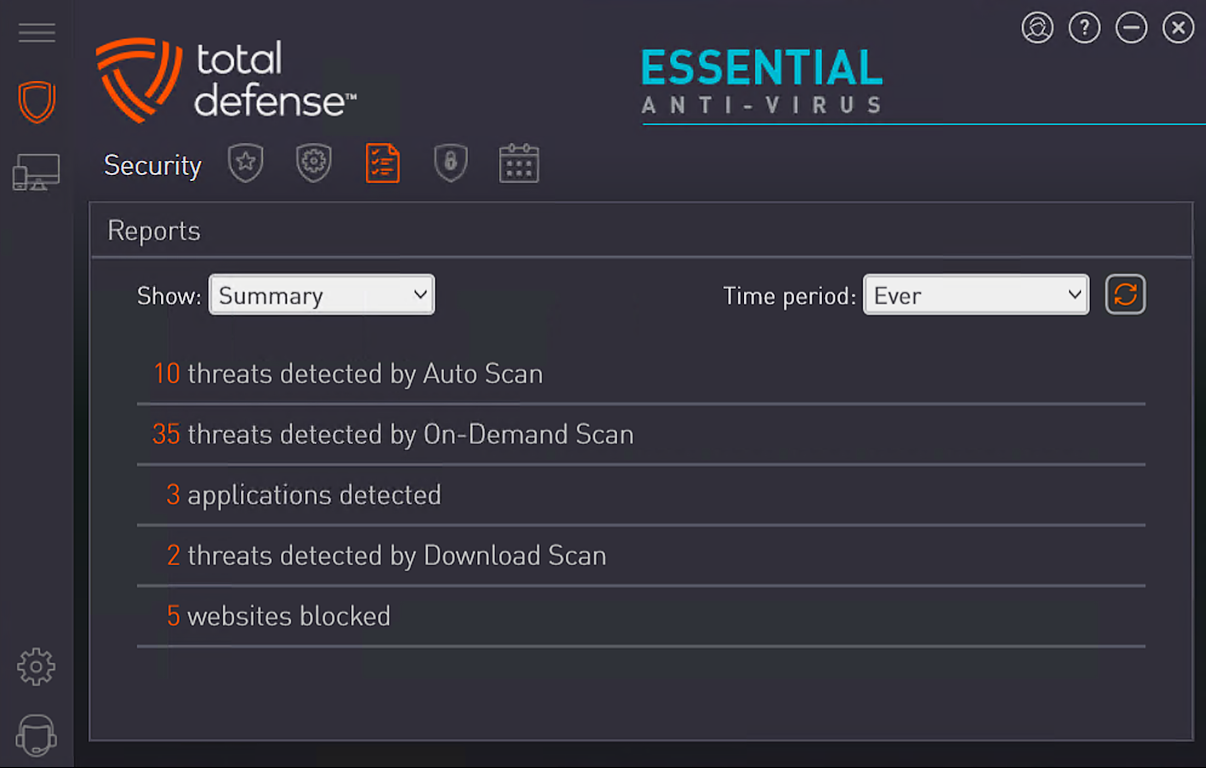View 35 threats detected by On-Demand Scan
This screenshot has width=1206, height=768.
[393, 435]
